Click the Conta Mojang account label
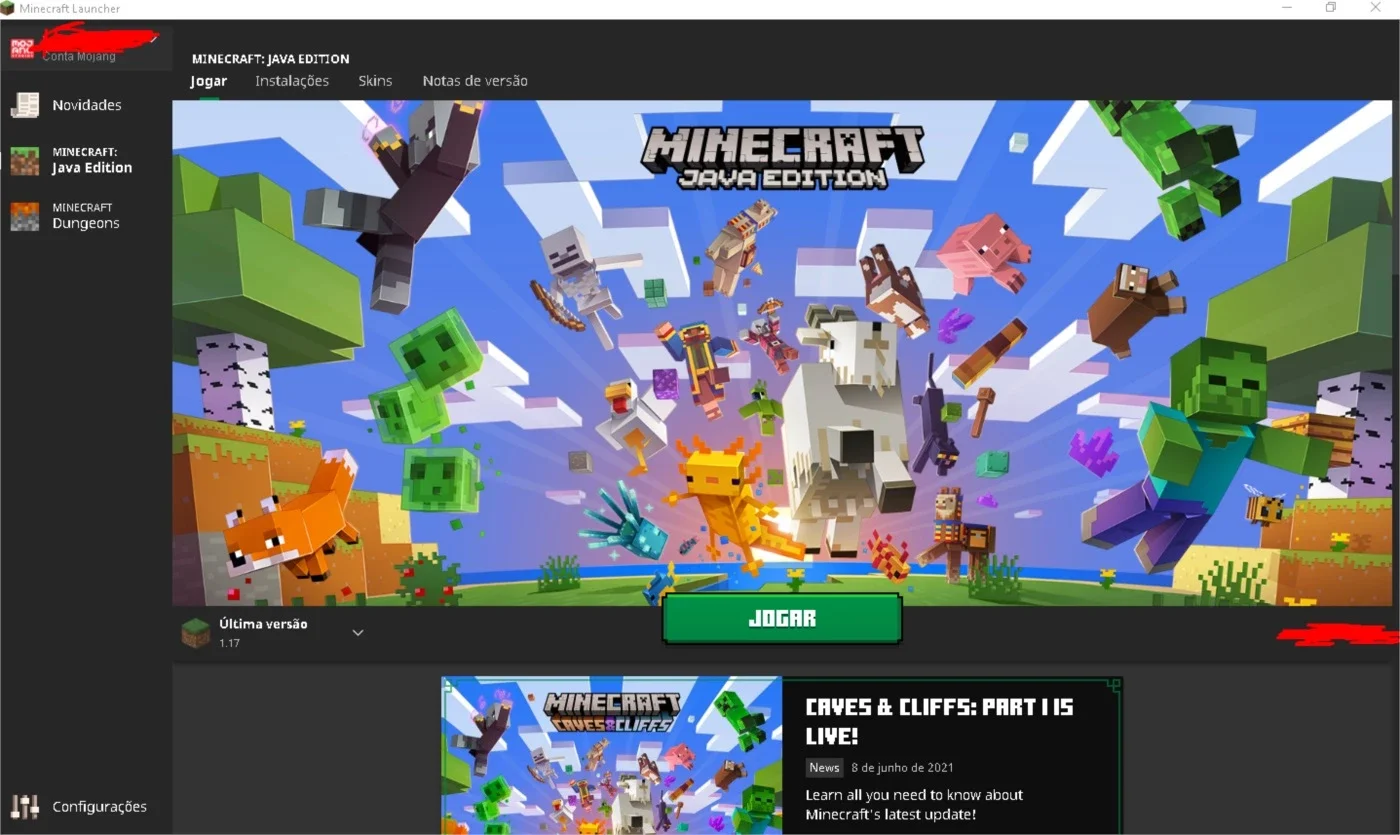 [79, 57]
